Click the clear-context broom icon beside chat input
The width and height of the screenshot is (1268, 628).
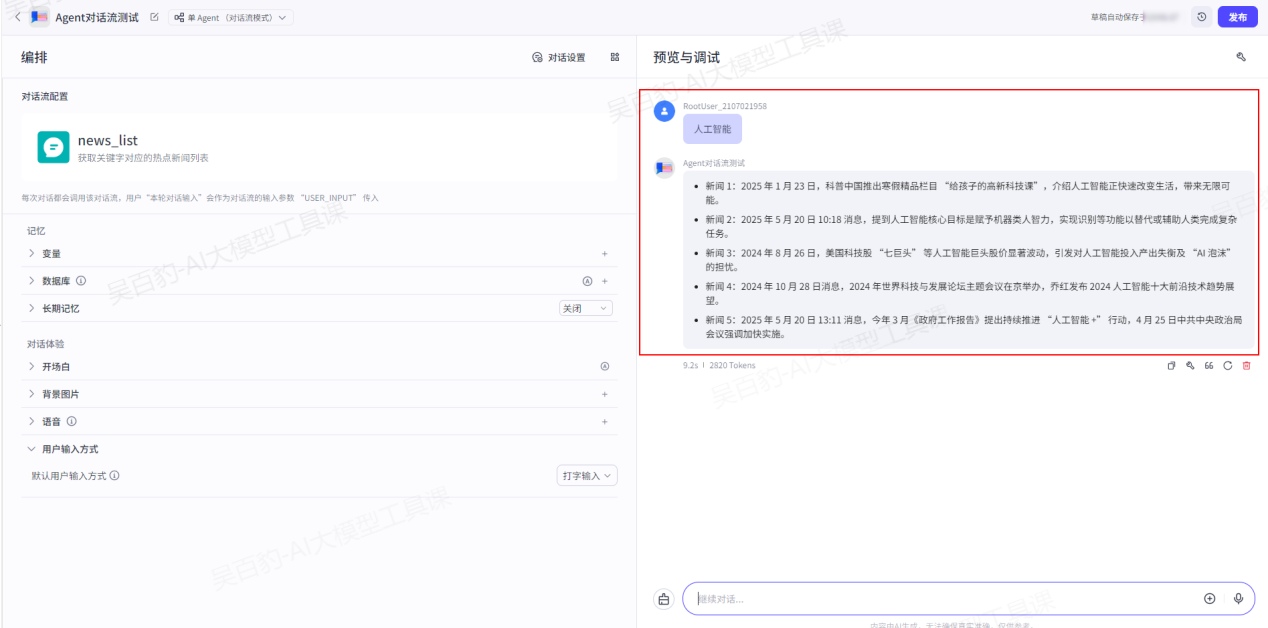pyautogui.click(x=663, y=599)
